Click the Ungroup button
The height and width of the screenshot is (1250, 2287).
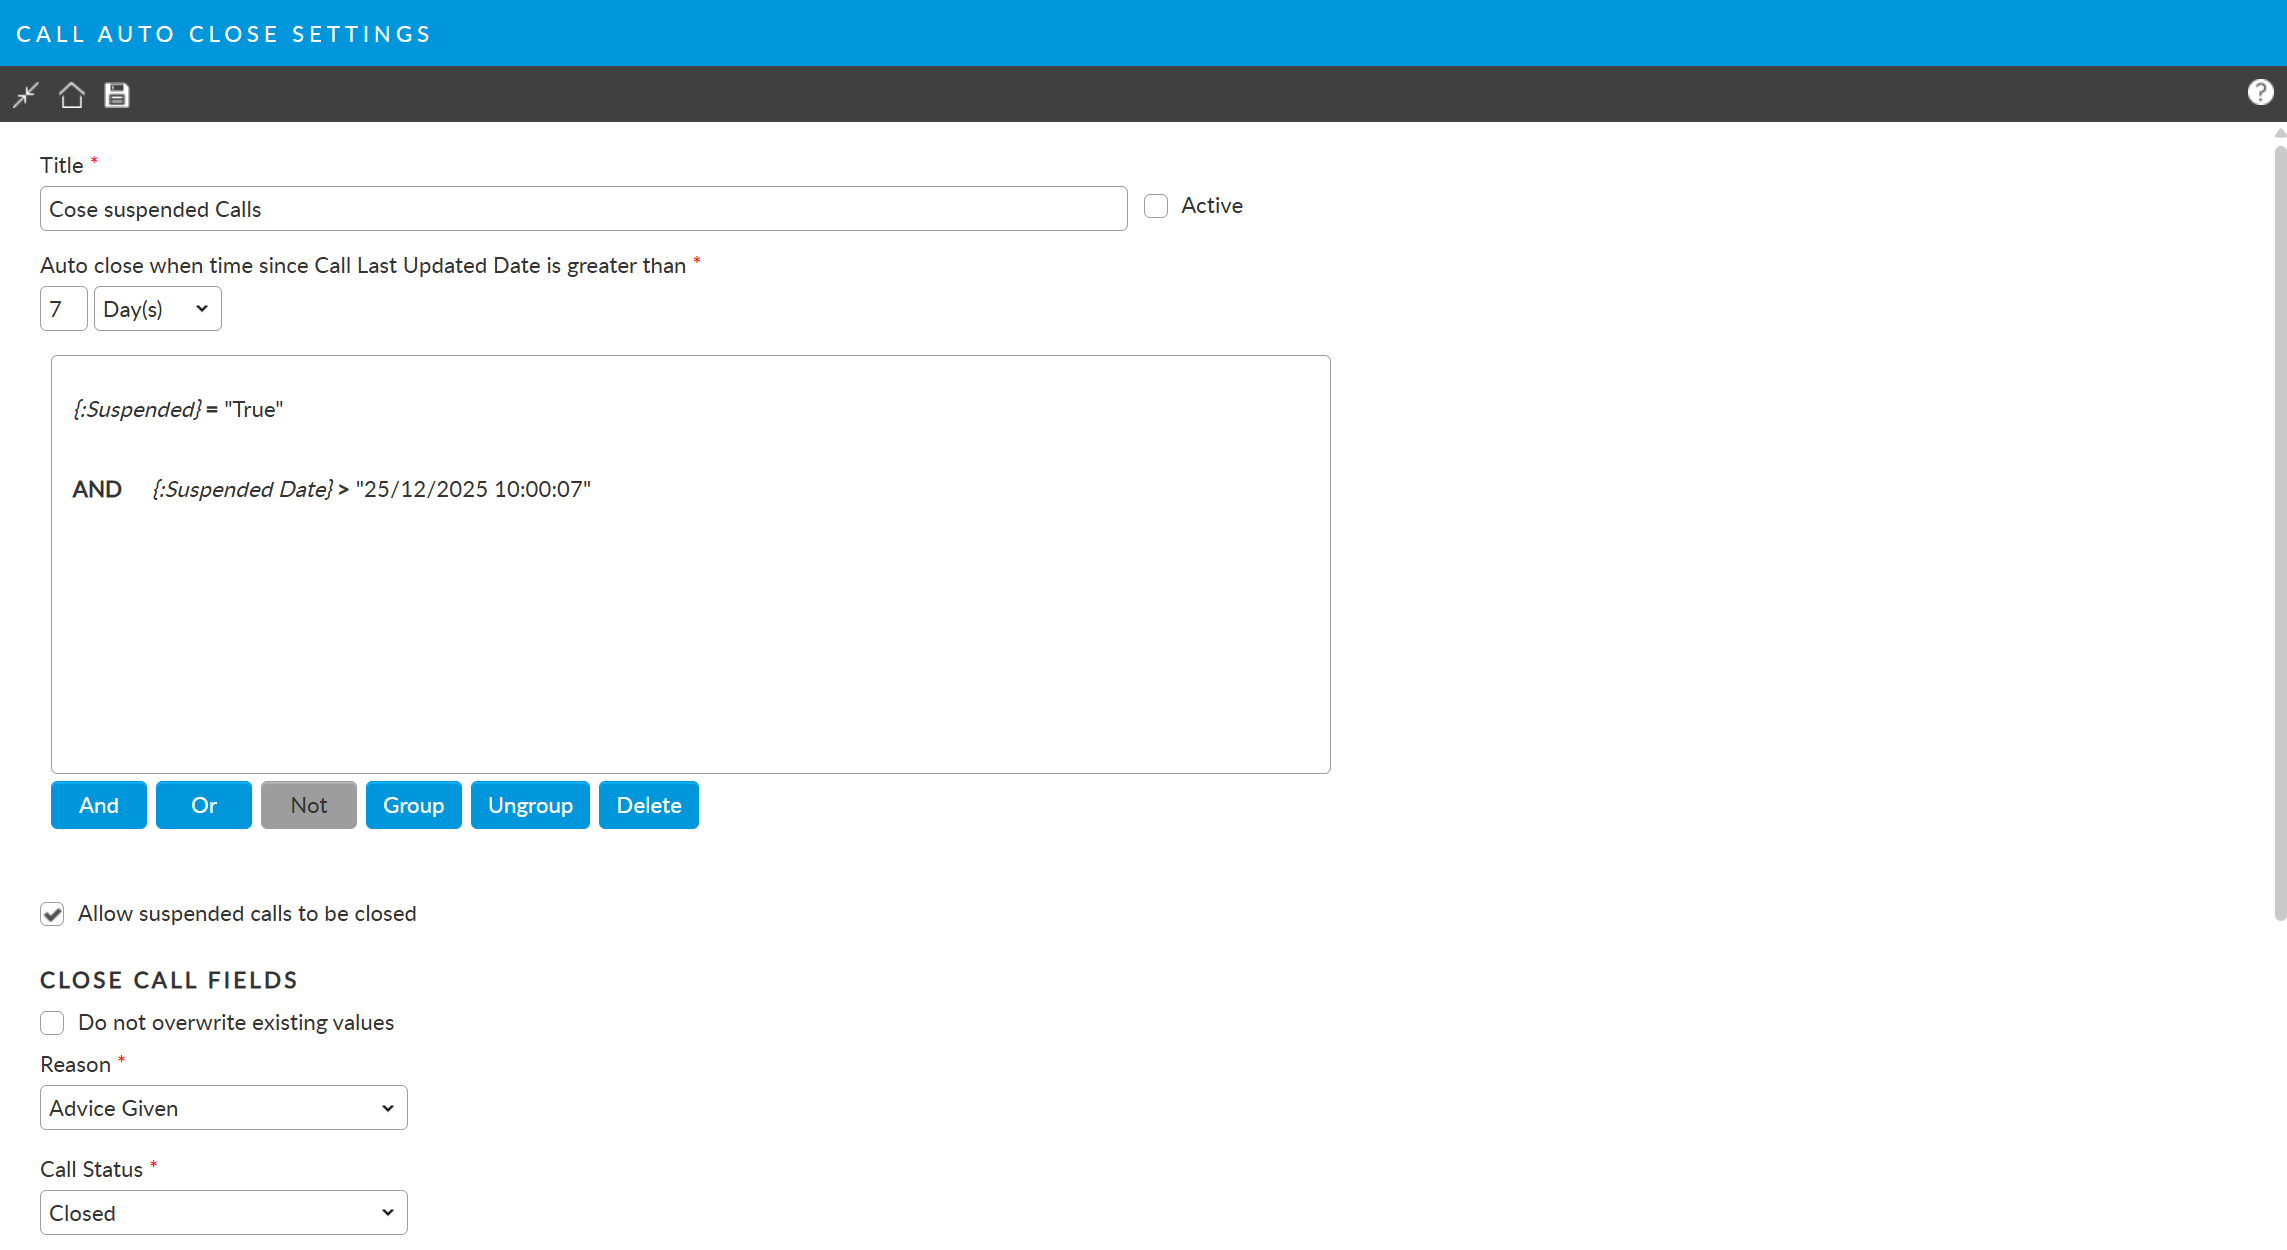click(530, 805)
